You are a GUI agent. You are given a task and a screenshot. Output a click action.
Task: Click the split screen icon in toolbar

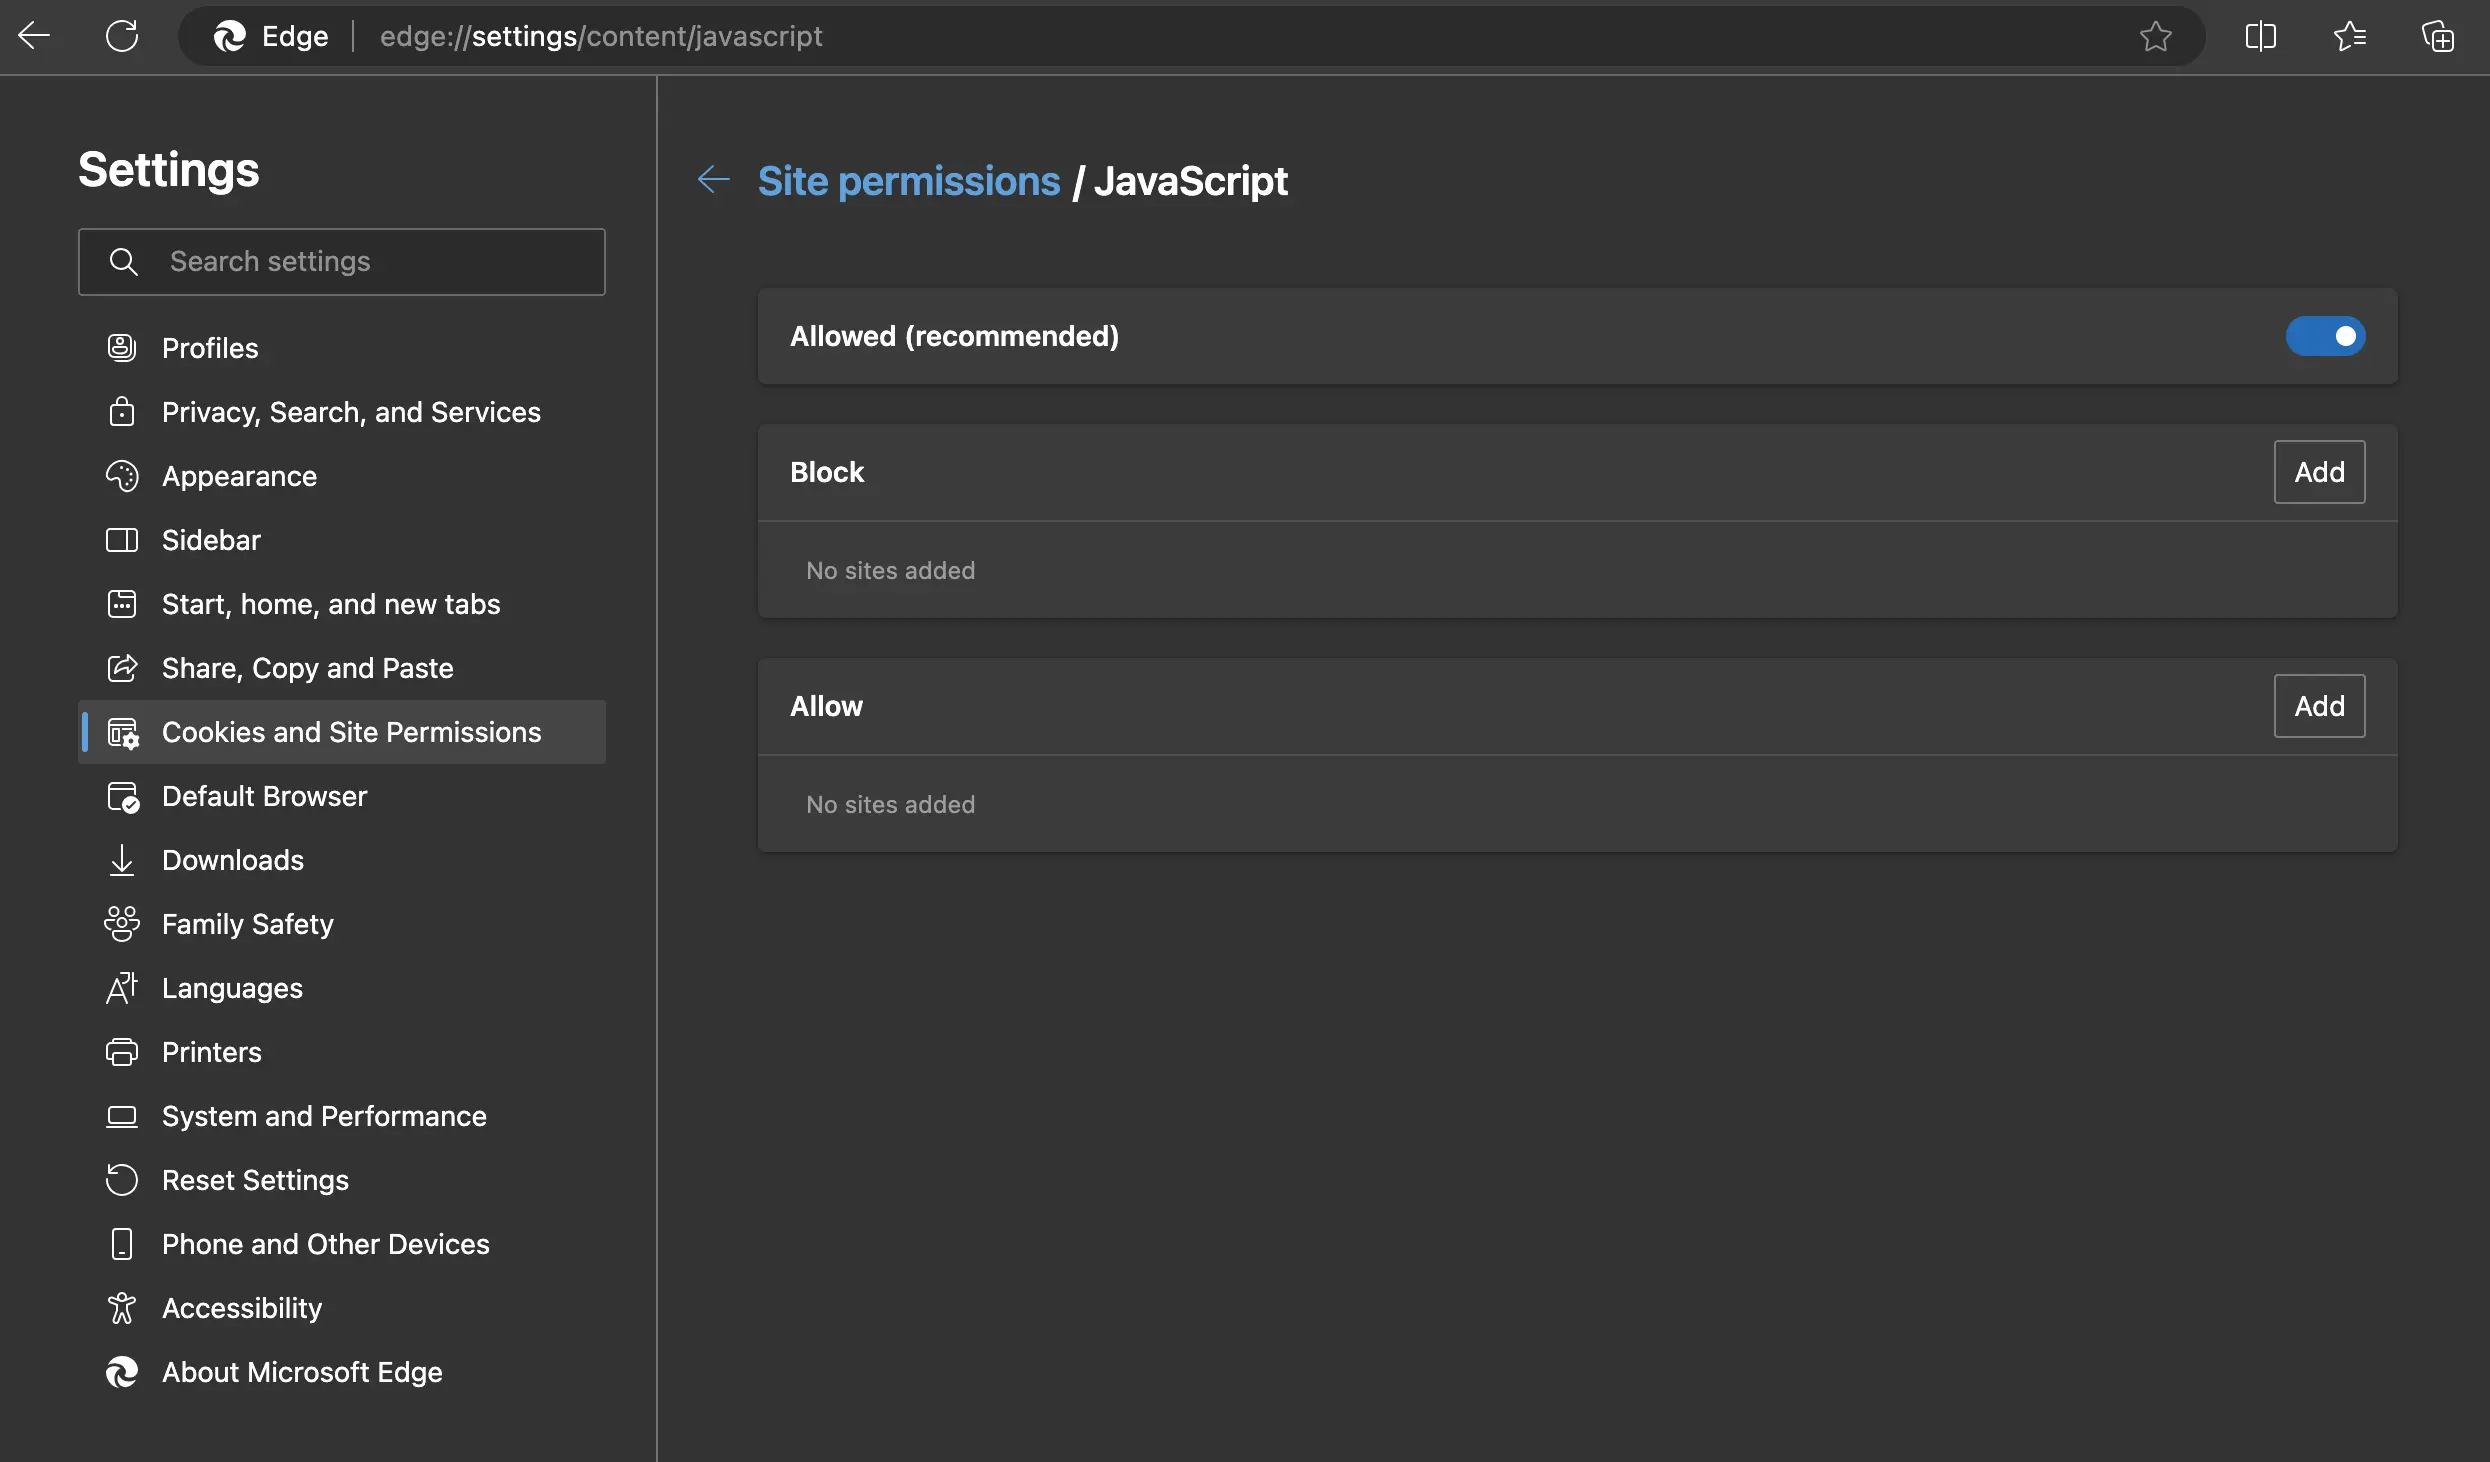(2259, 36)
